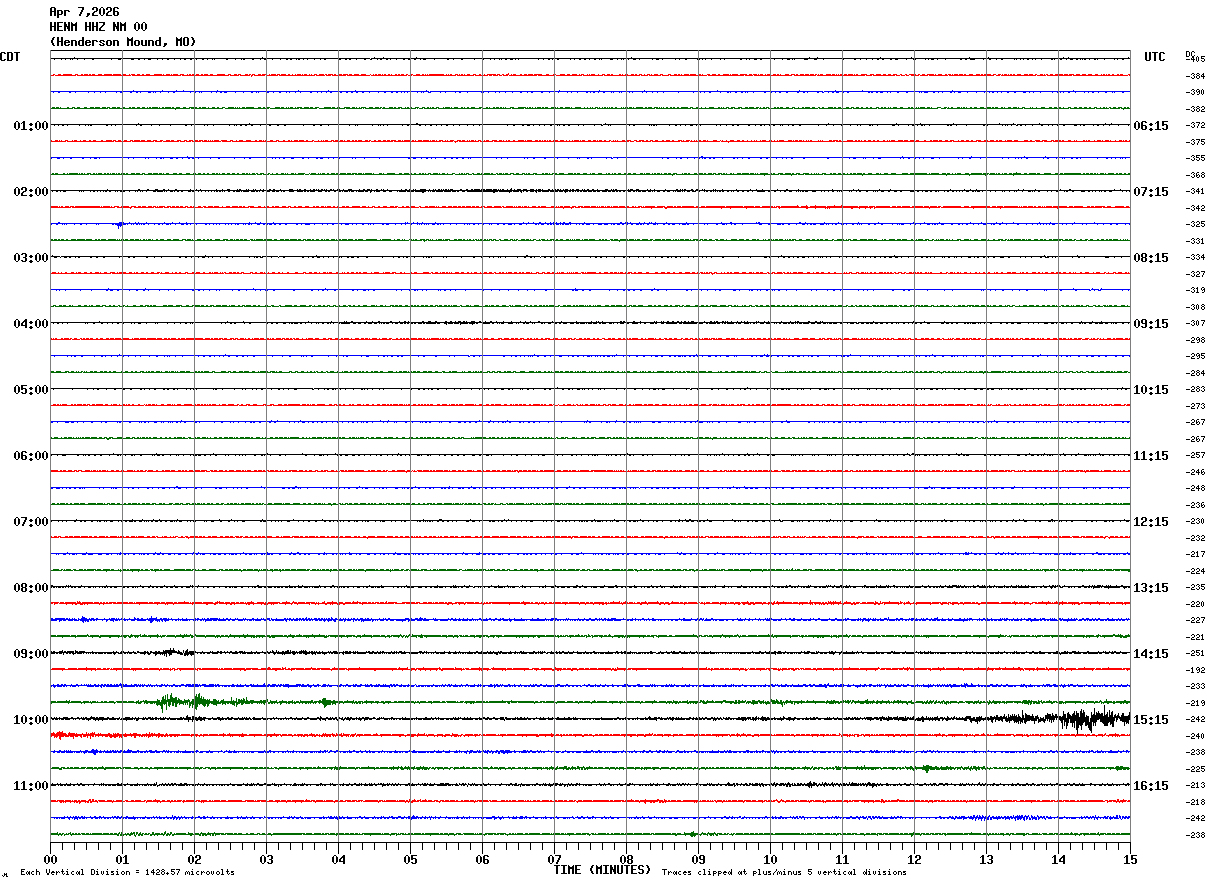Image resolution: width=1210 pixels, height=886 pixels.
Task: Click the UTC timezone label
Action: [1154, 57]
